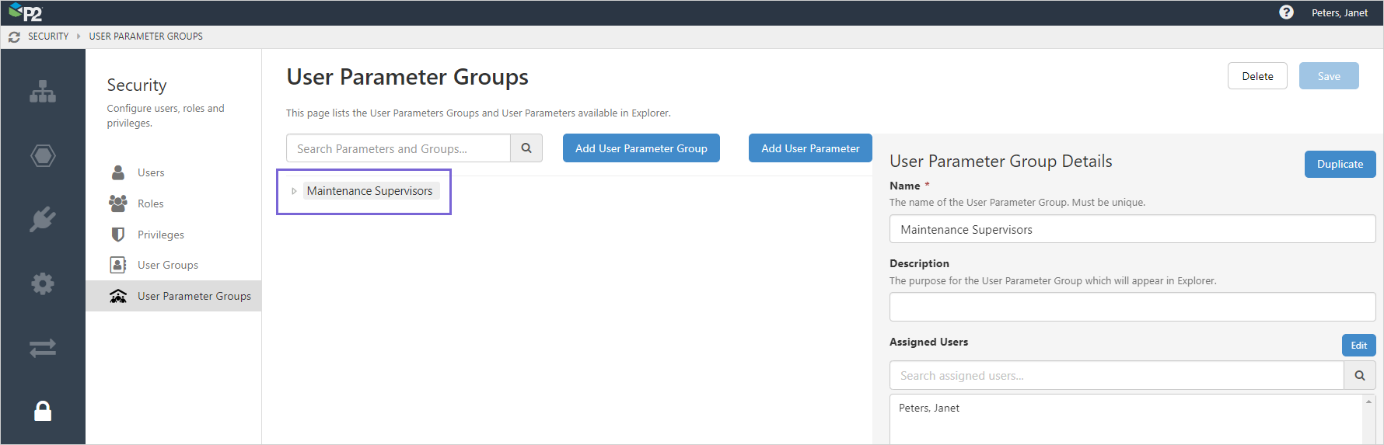Click the Add User Parameter Group button
The image size is (1384, 445).
641,149
